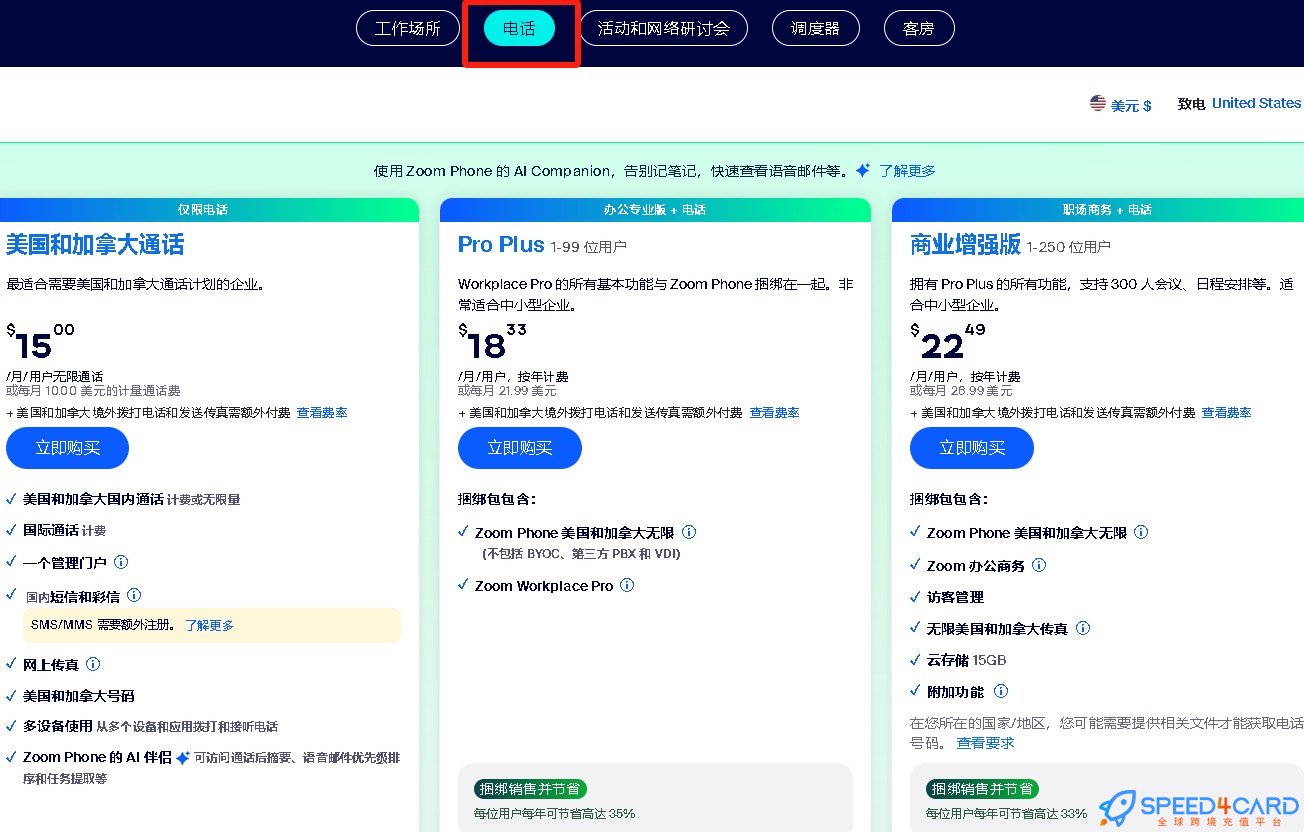Open the 调度器 tab
The height and width of the screenshot is (832, 1304).
pyautogui.click(x=815, y=28)
